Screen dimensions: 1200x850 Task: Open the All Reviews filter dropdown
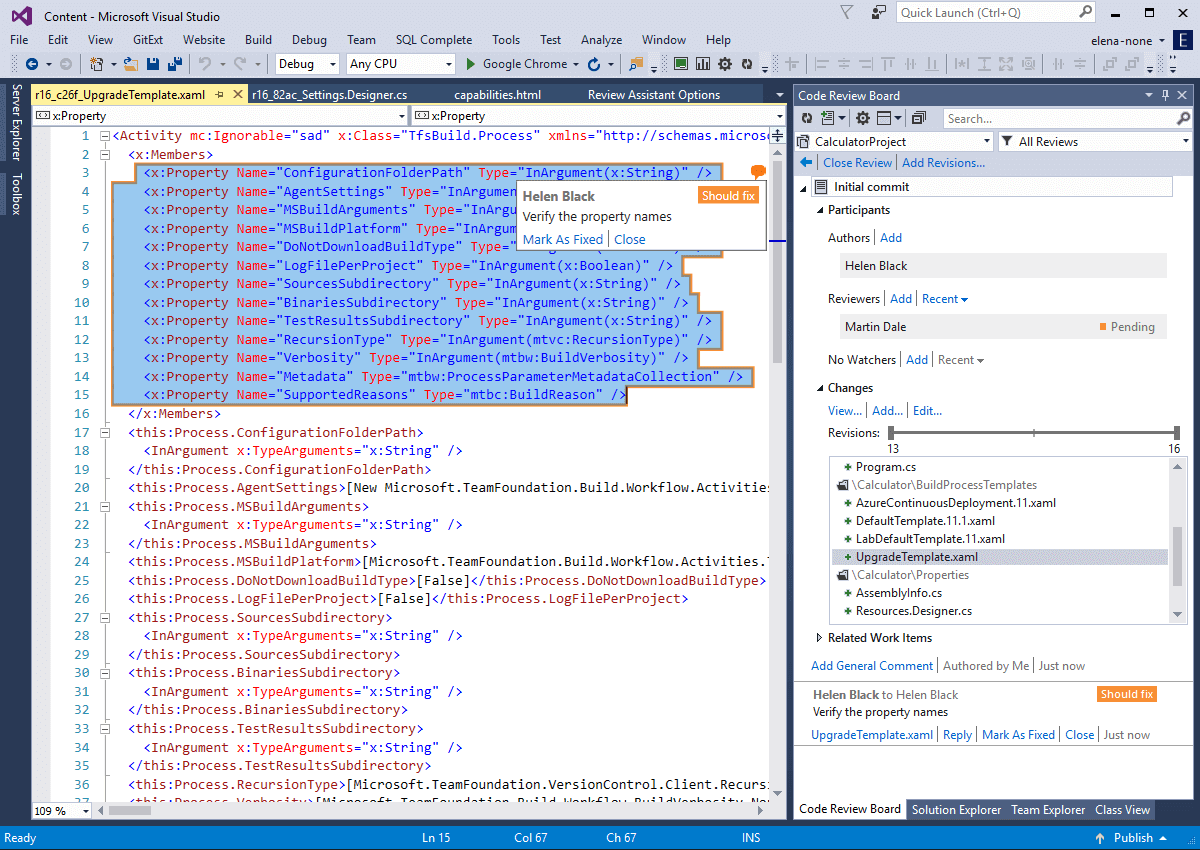(1185, 142)
